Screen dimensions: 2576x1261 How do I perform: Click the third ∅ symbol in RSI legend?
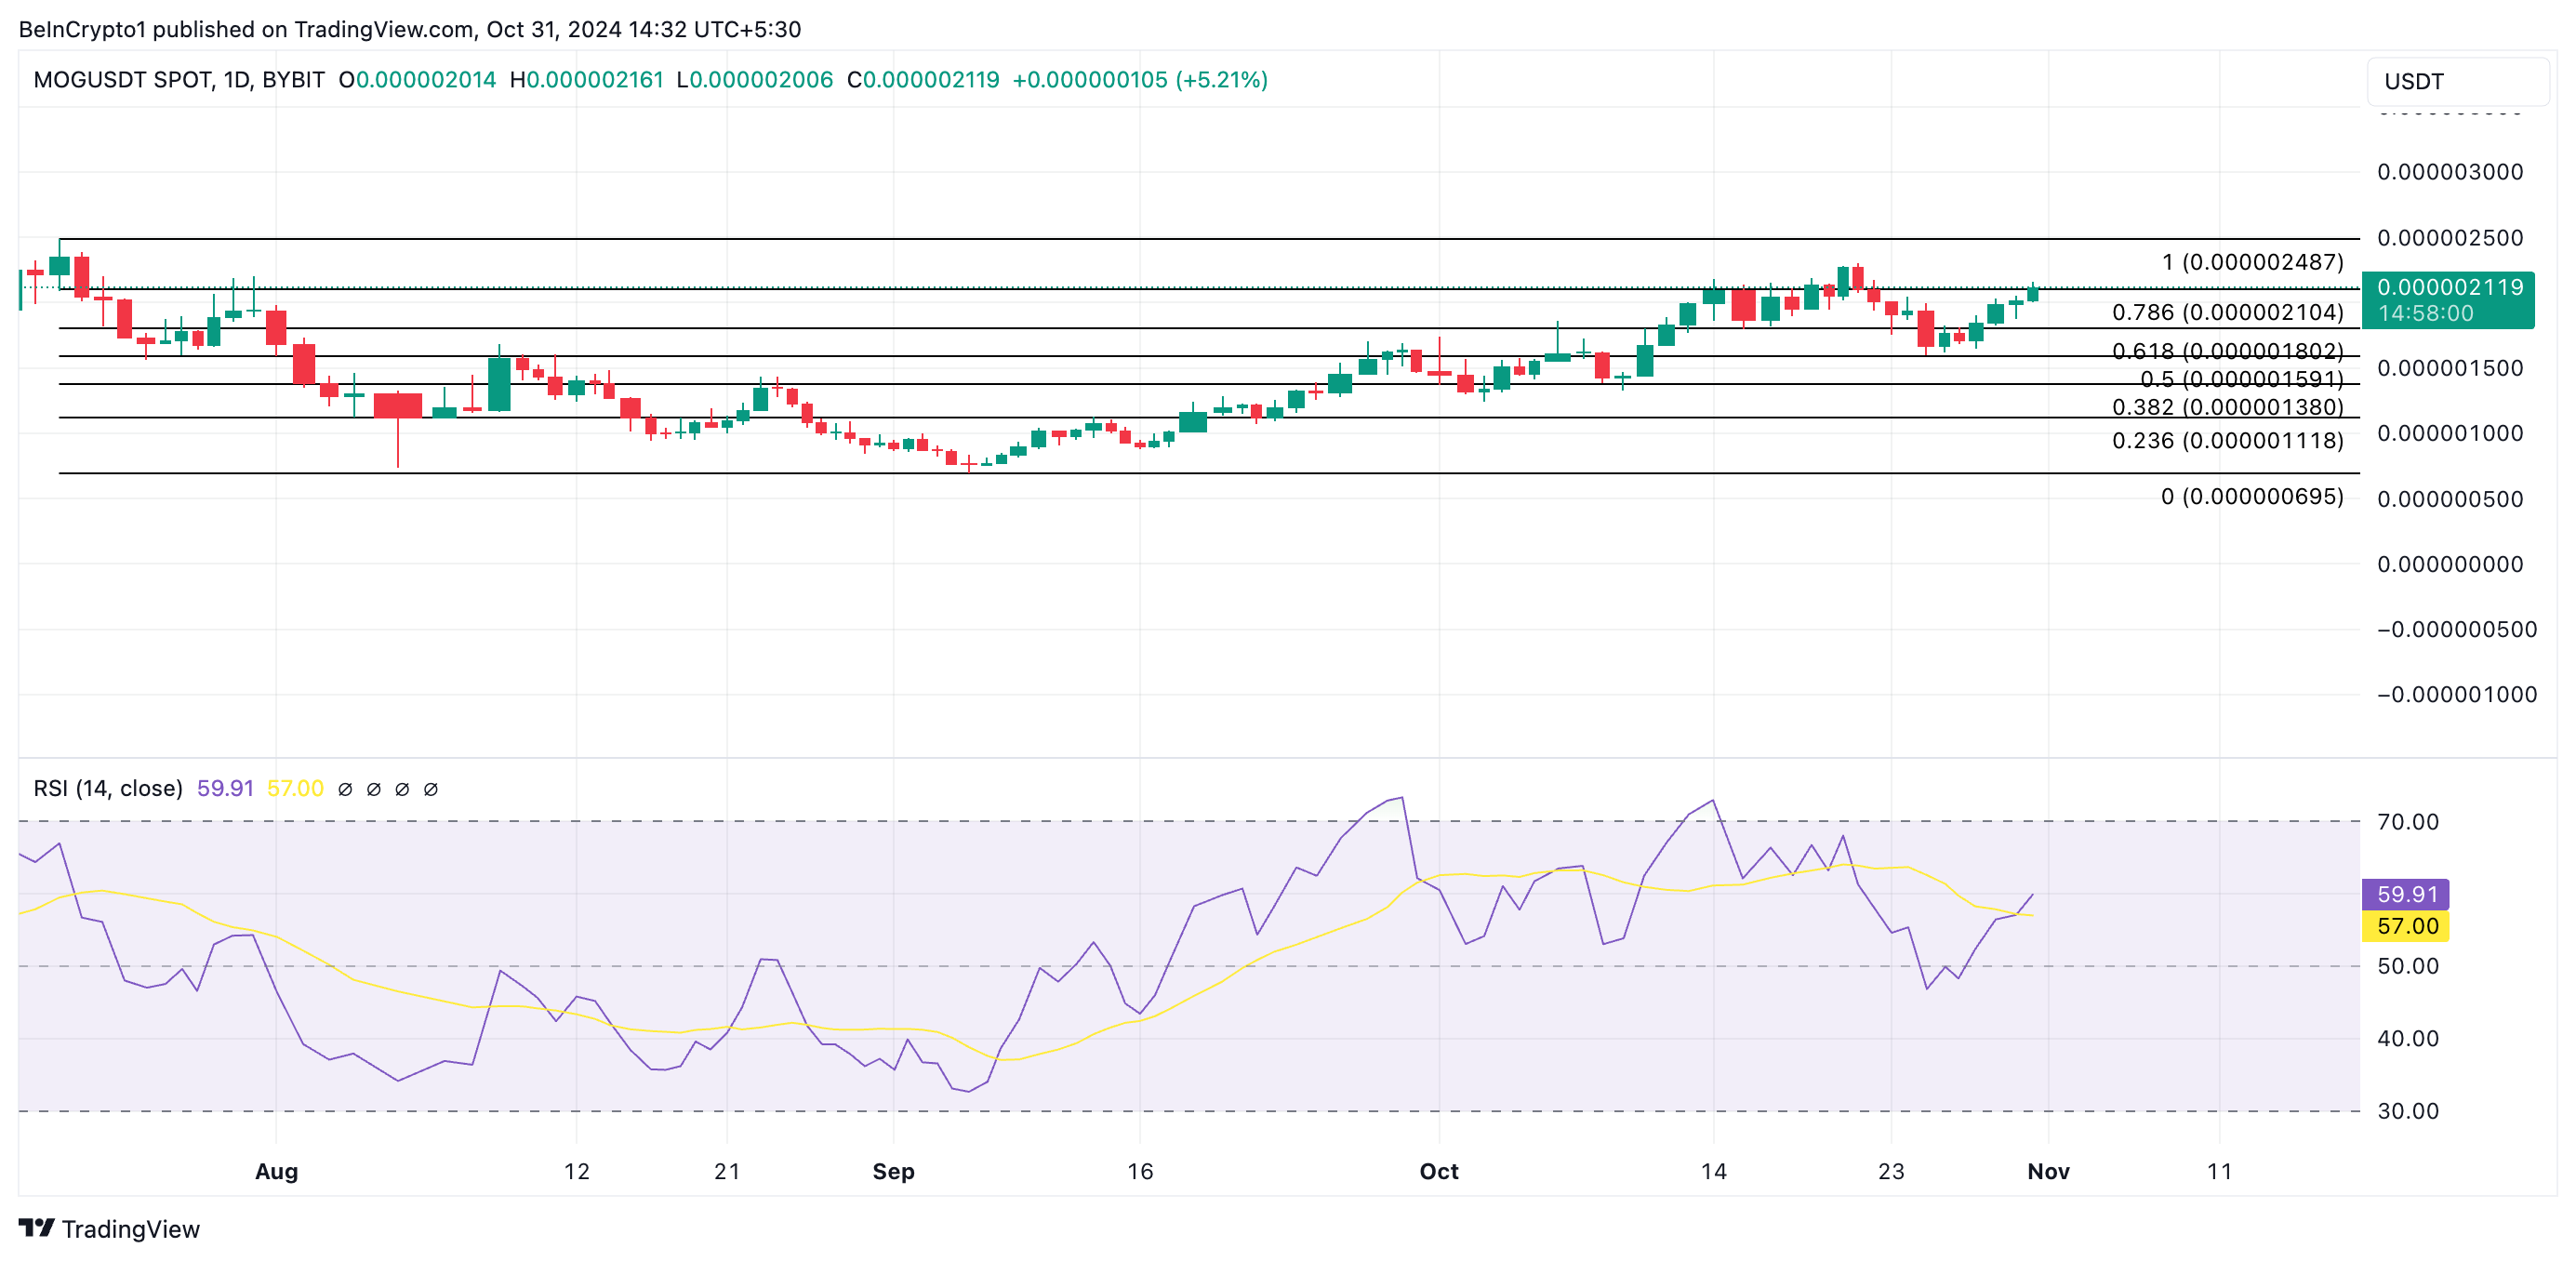[402, 789]
